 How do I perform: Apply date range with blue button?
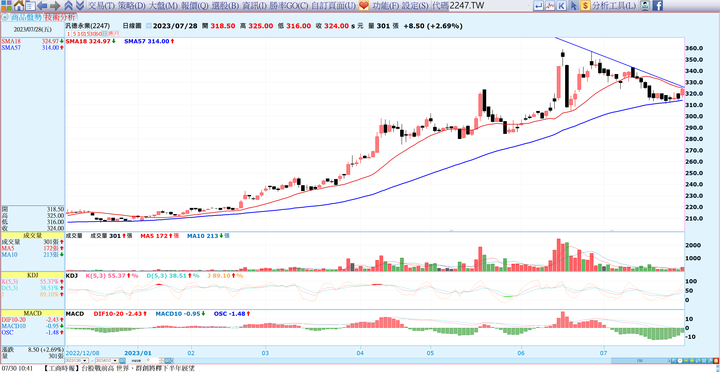pos(123,361)
